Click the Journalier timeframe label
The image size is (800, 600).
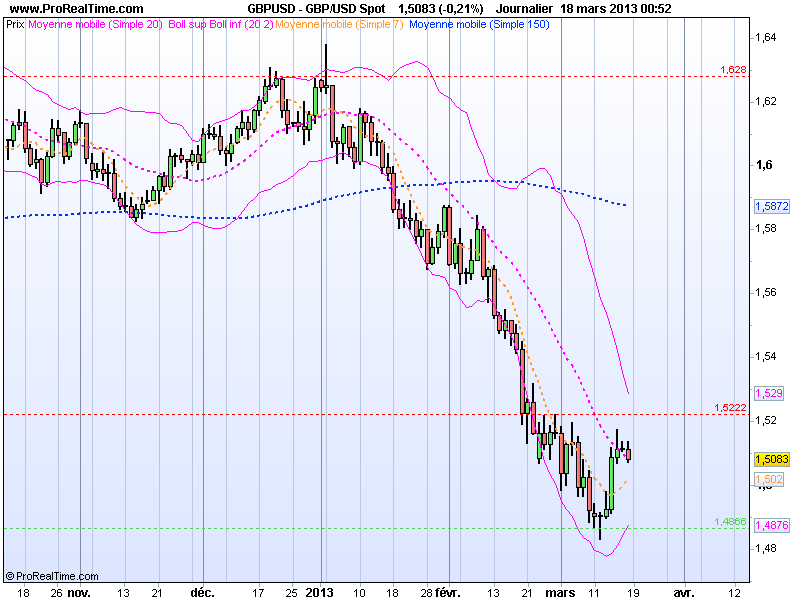click(524, 9)
